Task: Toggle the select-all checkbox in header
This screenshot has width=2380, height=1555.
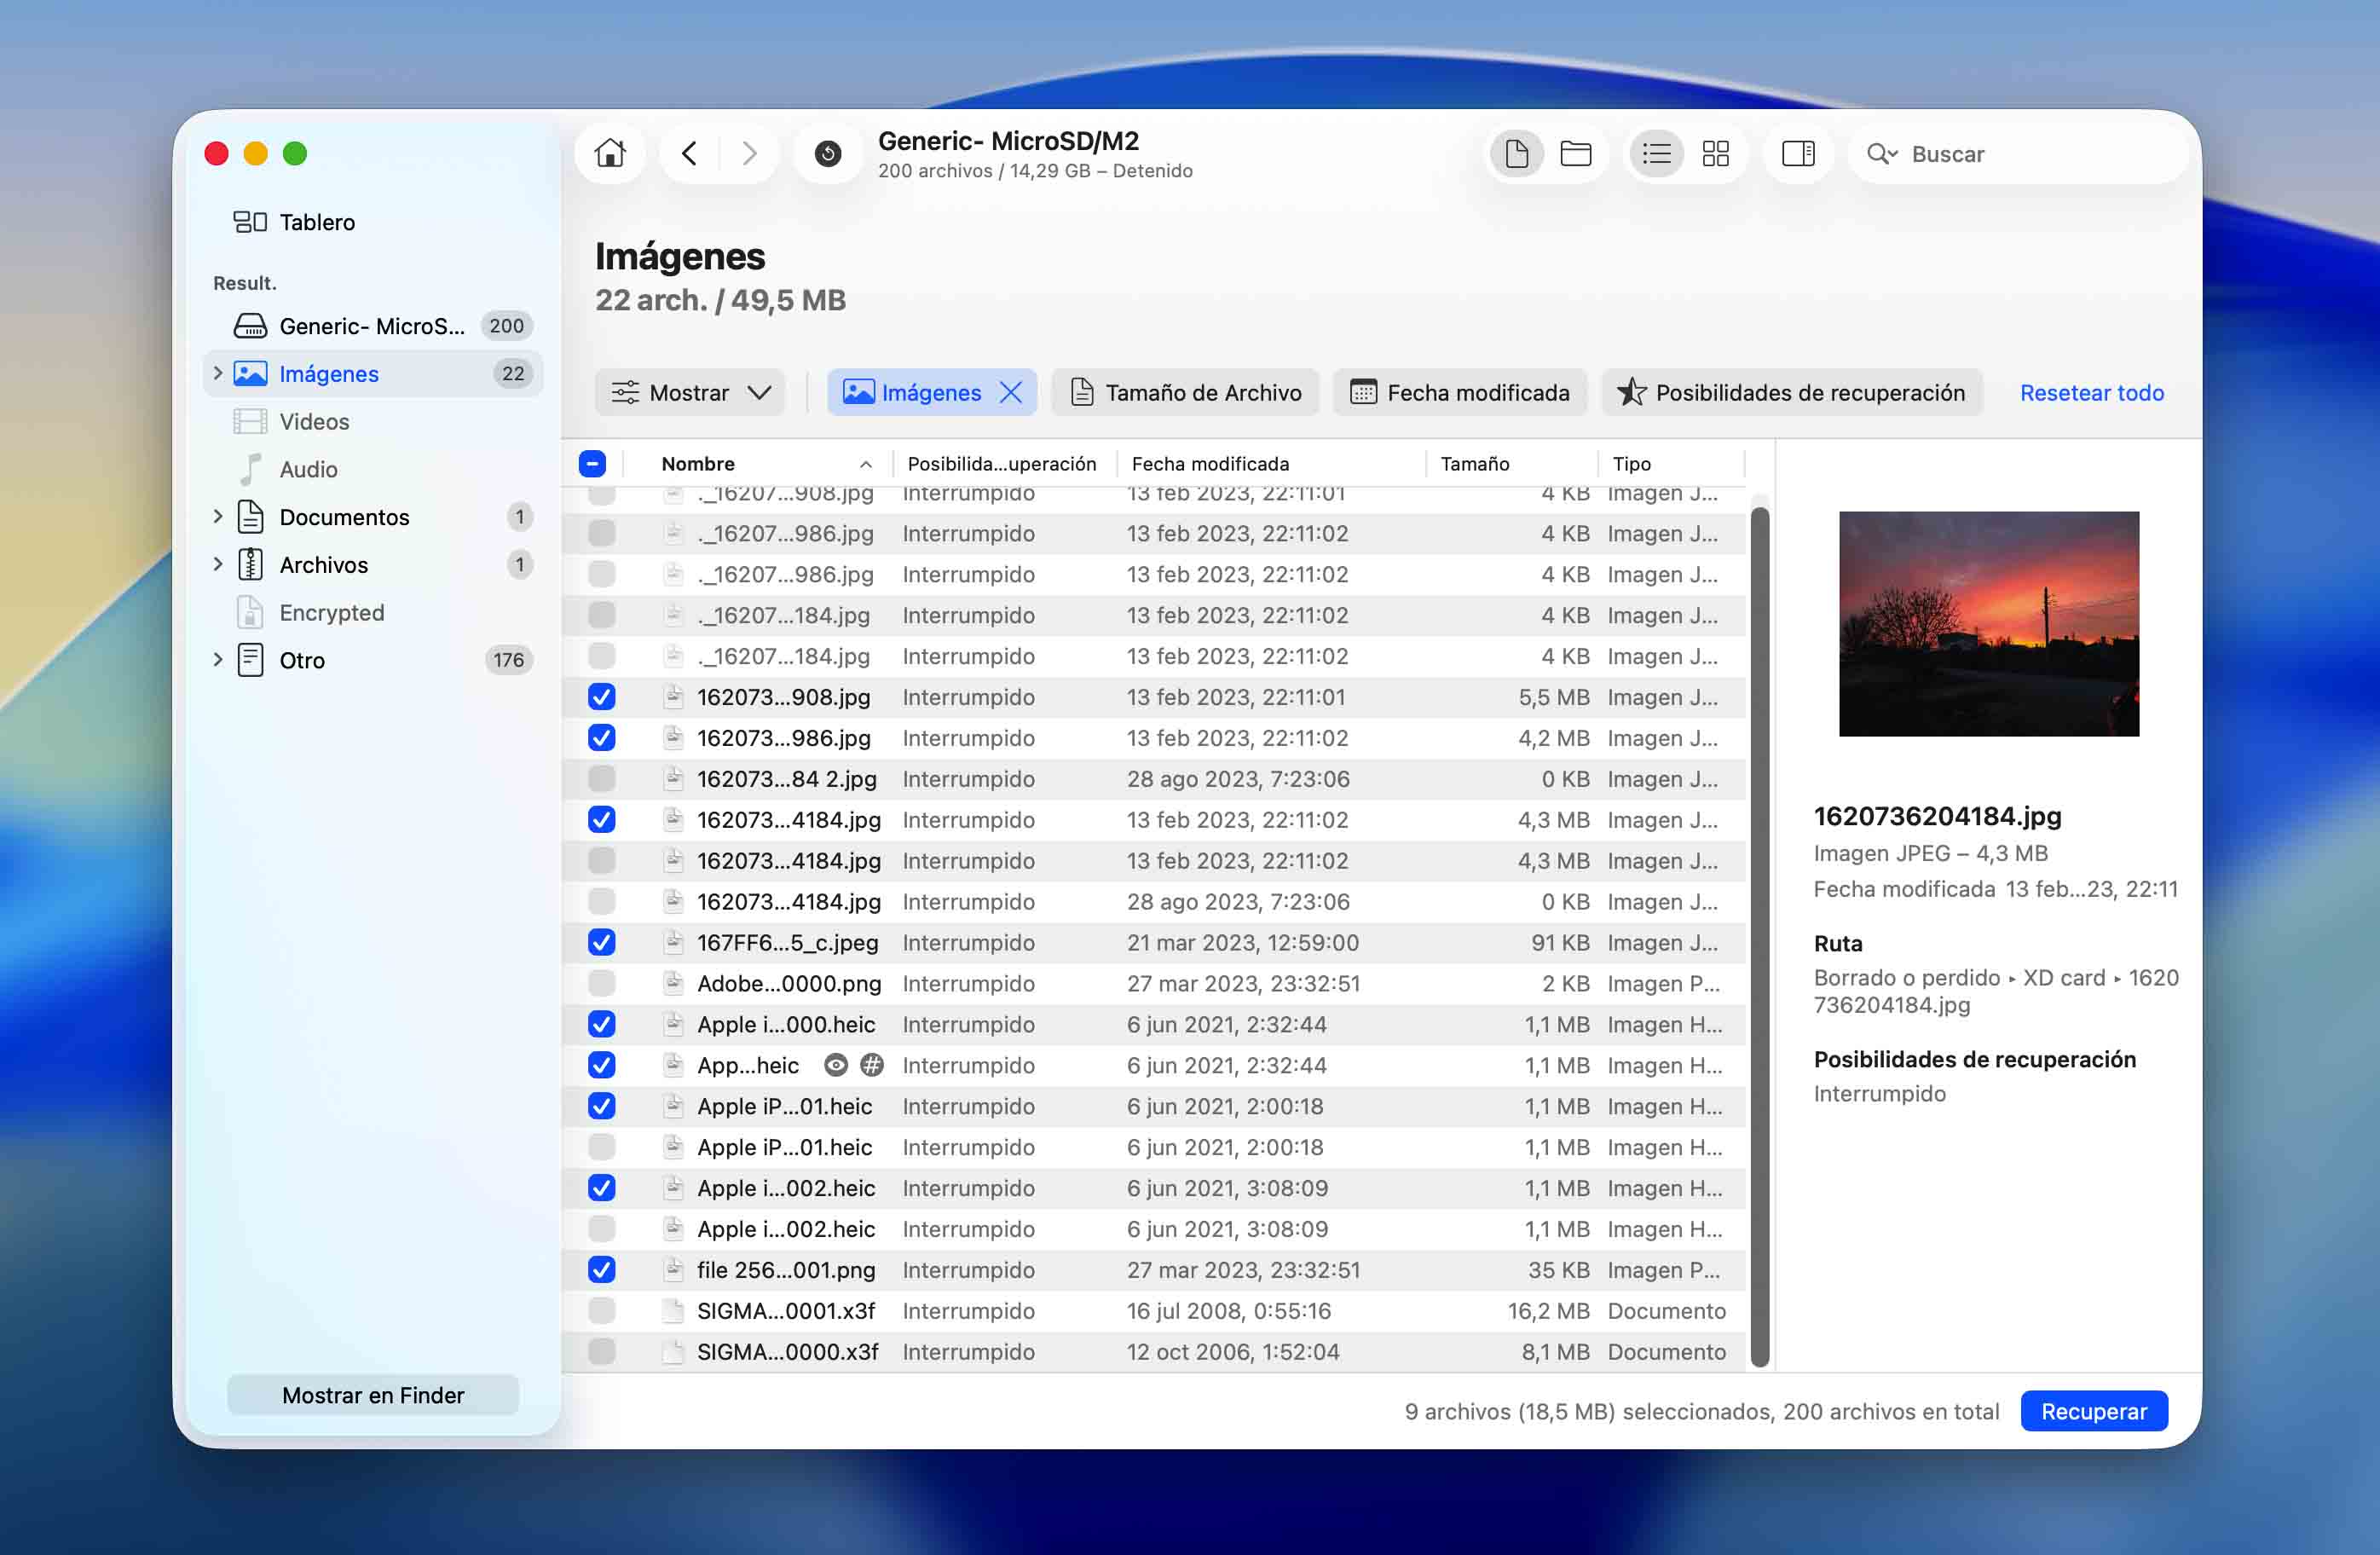Action: pos(592,463)
